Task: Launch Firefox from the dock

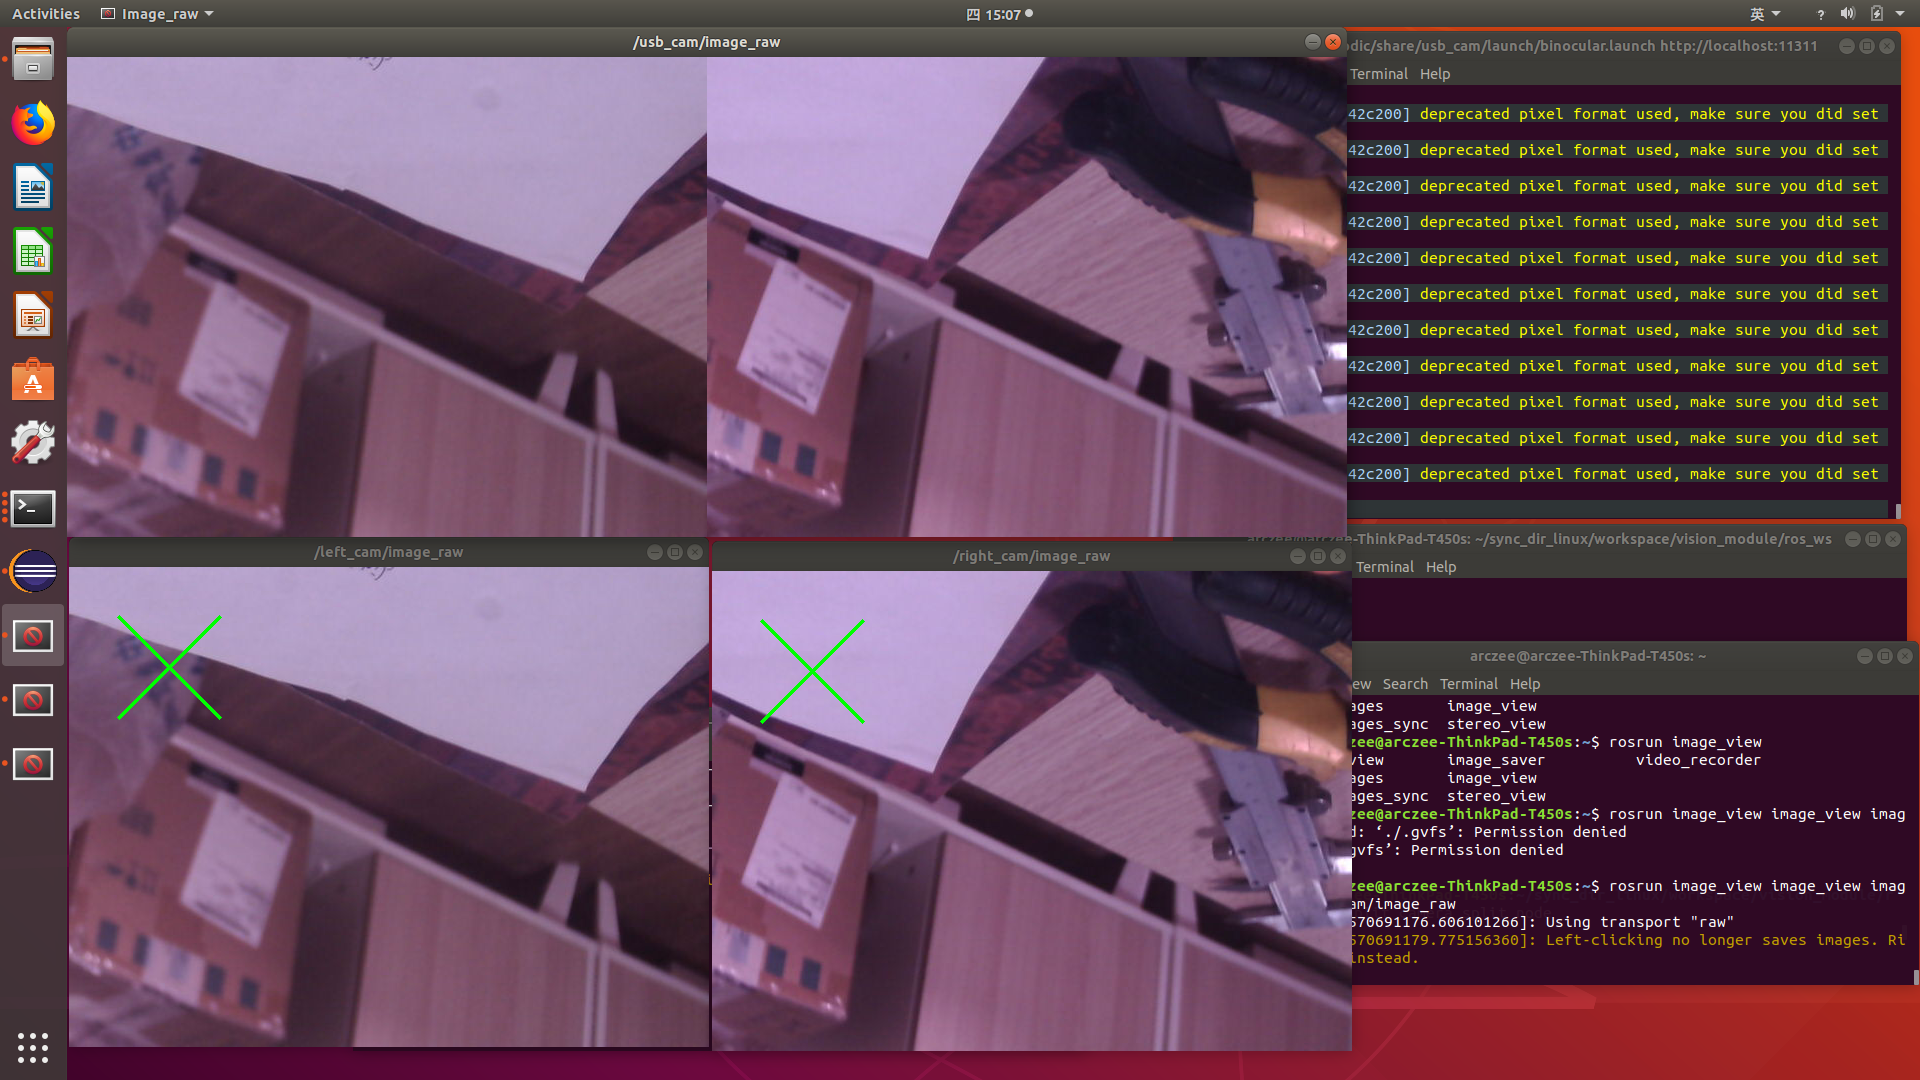Action: pos(33,124)
